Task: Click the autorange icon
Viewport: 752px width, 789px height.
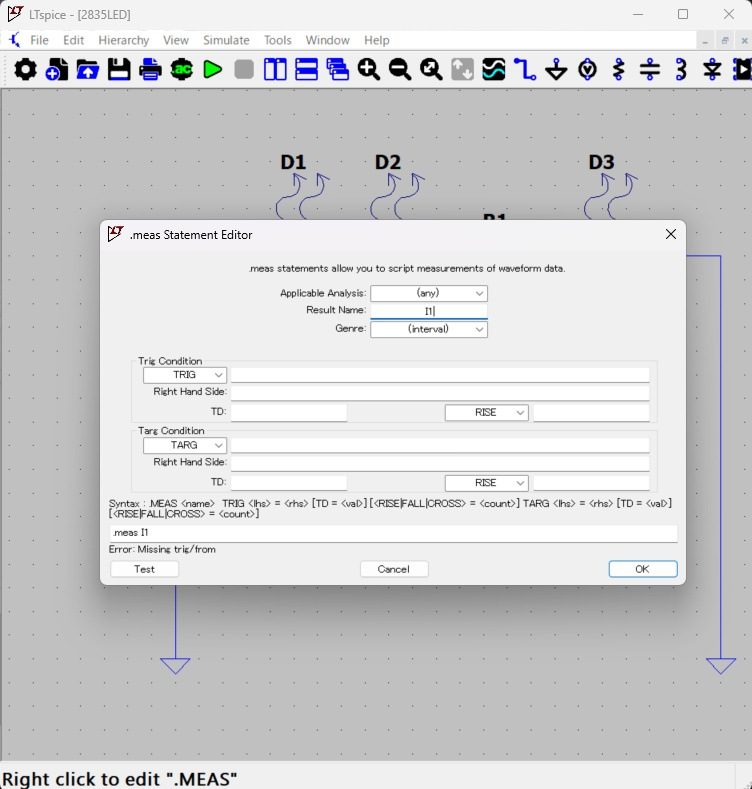Action: click(462, 69)
